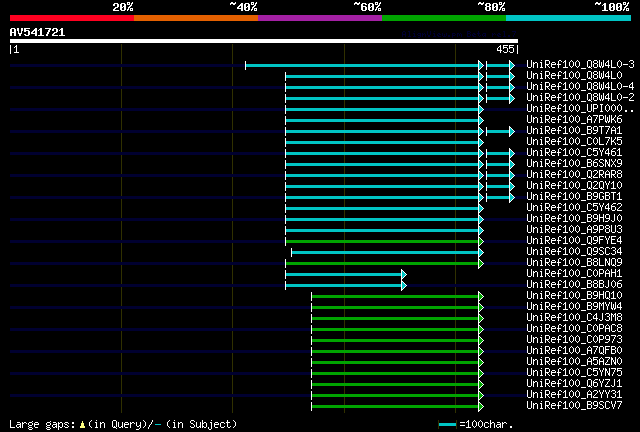Click the 455 end position marker

(507, 49)
